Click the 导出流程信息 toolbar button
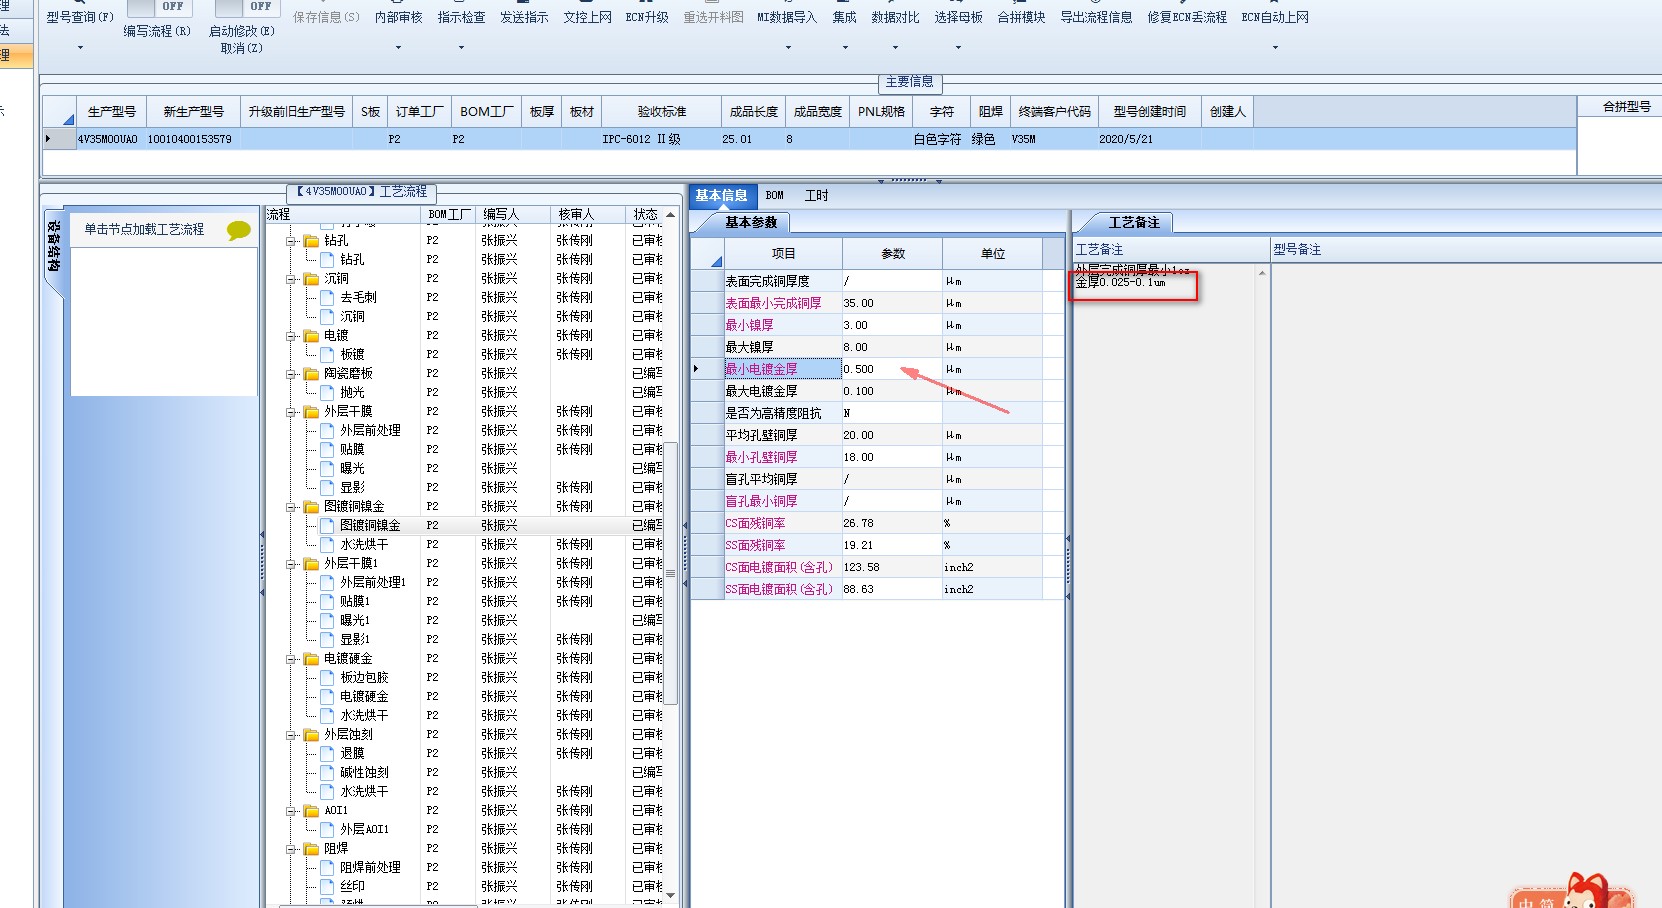This screenshot has height=908, width=1662. tap(1096, 17)
